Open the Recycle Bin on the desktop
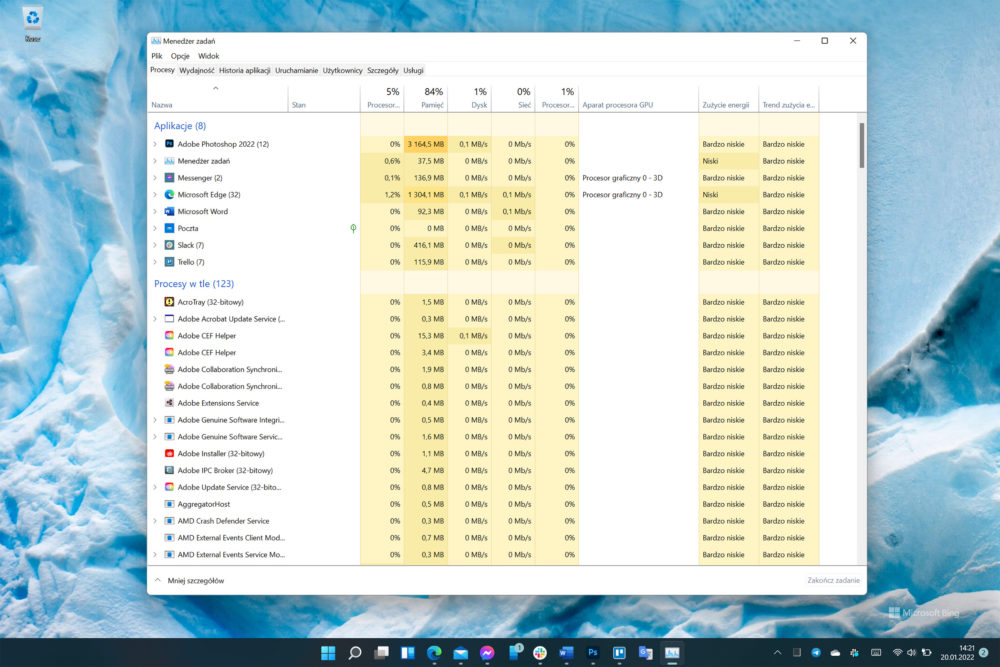The height and width of the screenshot is (667, 1000). 33,24
